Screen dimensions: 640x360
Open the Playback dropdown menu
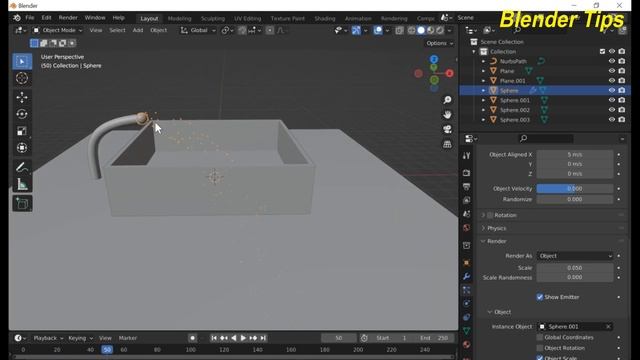click(48, 338)
